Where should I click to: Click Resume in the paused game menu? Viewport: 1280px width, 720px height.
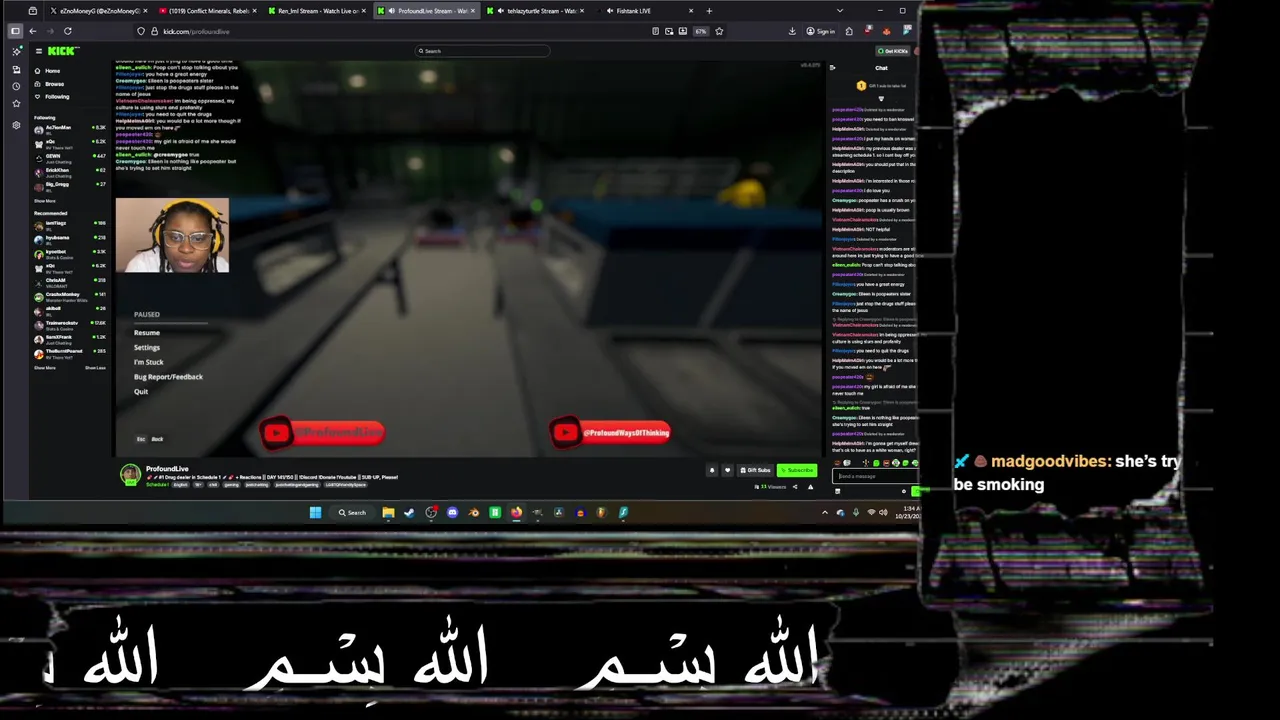coord(147,333)
